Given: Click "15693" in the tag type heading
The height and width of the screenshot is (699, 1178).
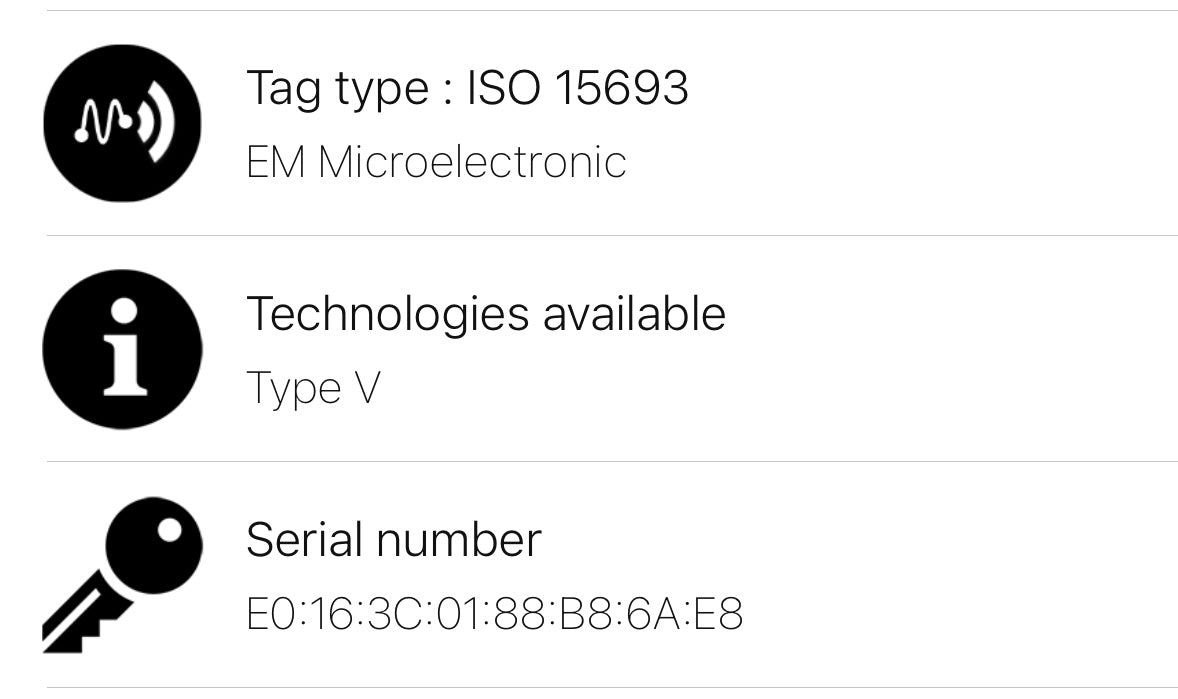Looking at the screenshot, I should [x=621, y=88].
